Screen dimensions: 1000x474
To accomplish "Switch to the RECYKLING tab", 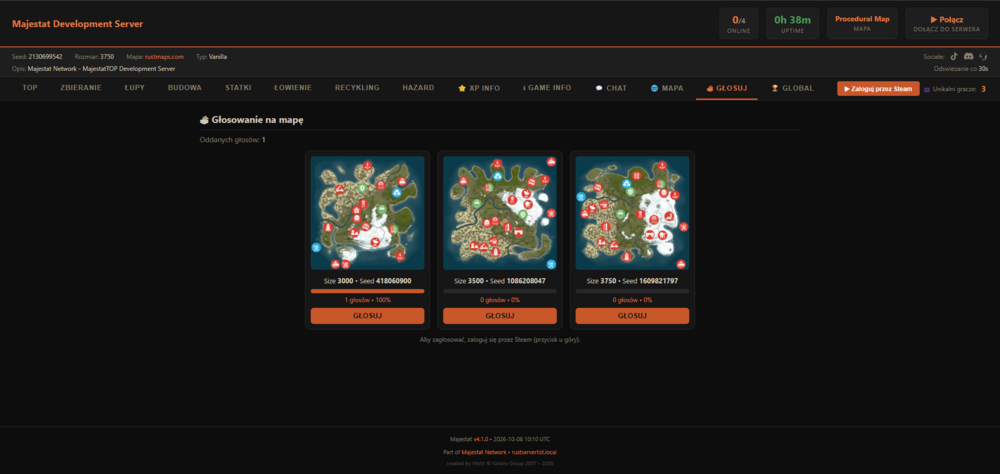I will click(357, 88).
